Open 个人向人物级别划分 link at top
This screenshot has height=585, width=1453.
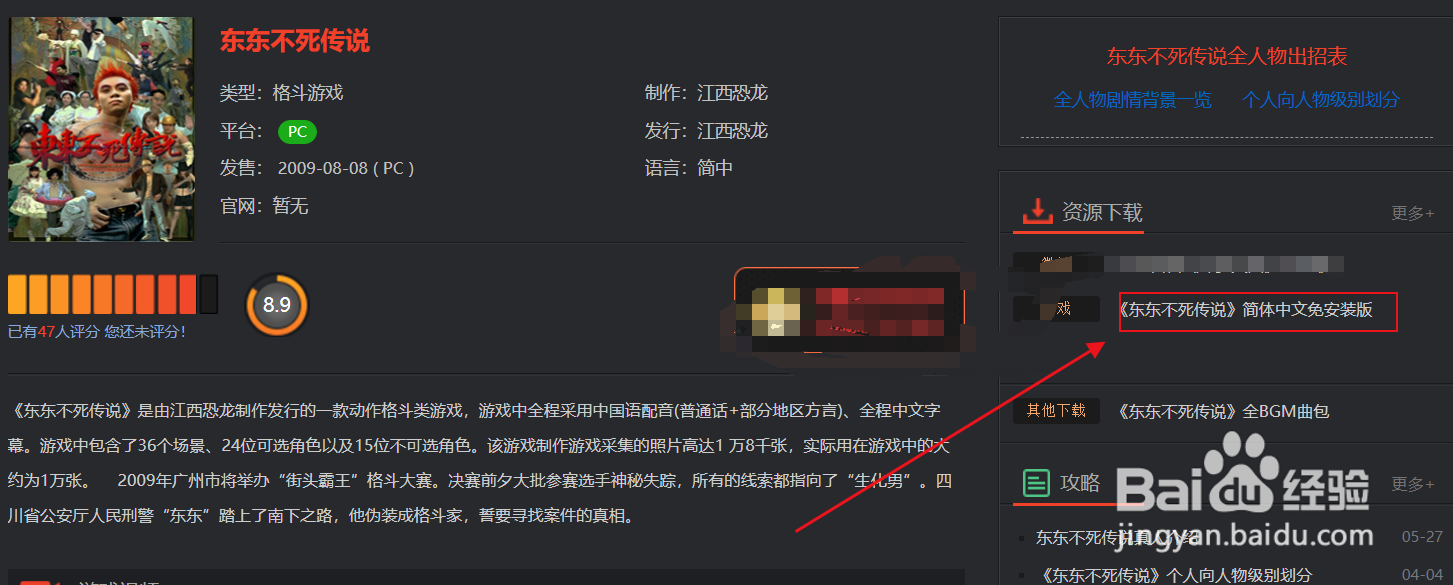tap(1321, 100)
